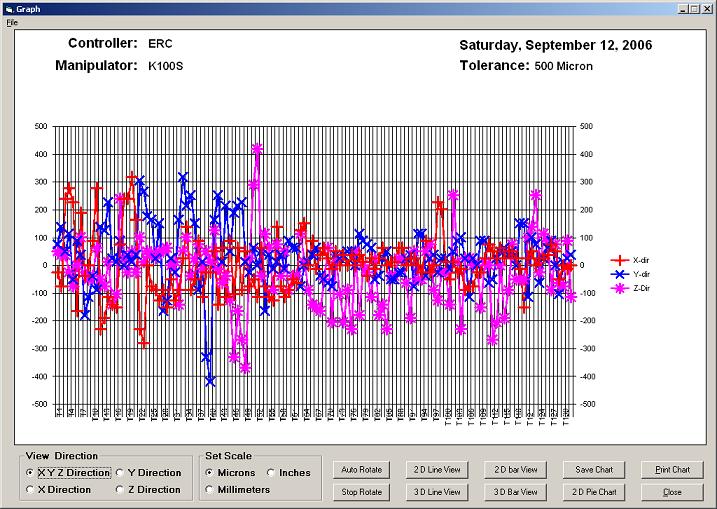This screenshot has width=717, height=509.
Task: Switch to 3 D Line View
Action: pyautogui.click(x=436, y=492)
